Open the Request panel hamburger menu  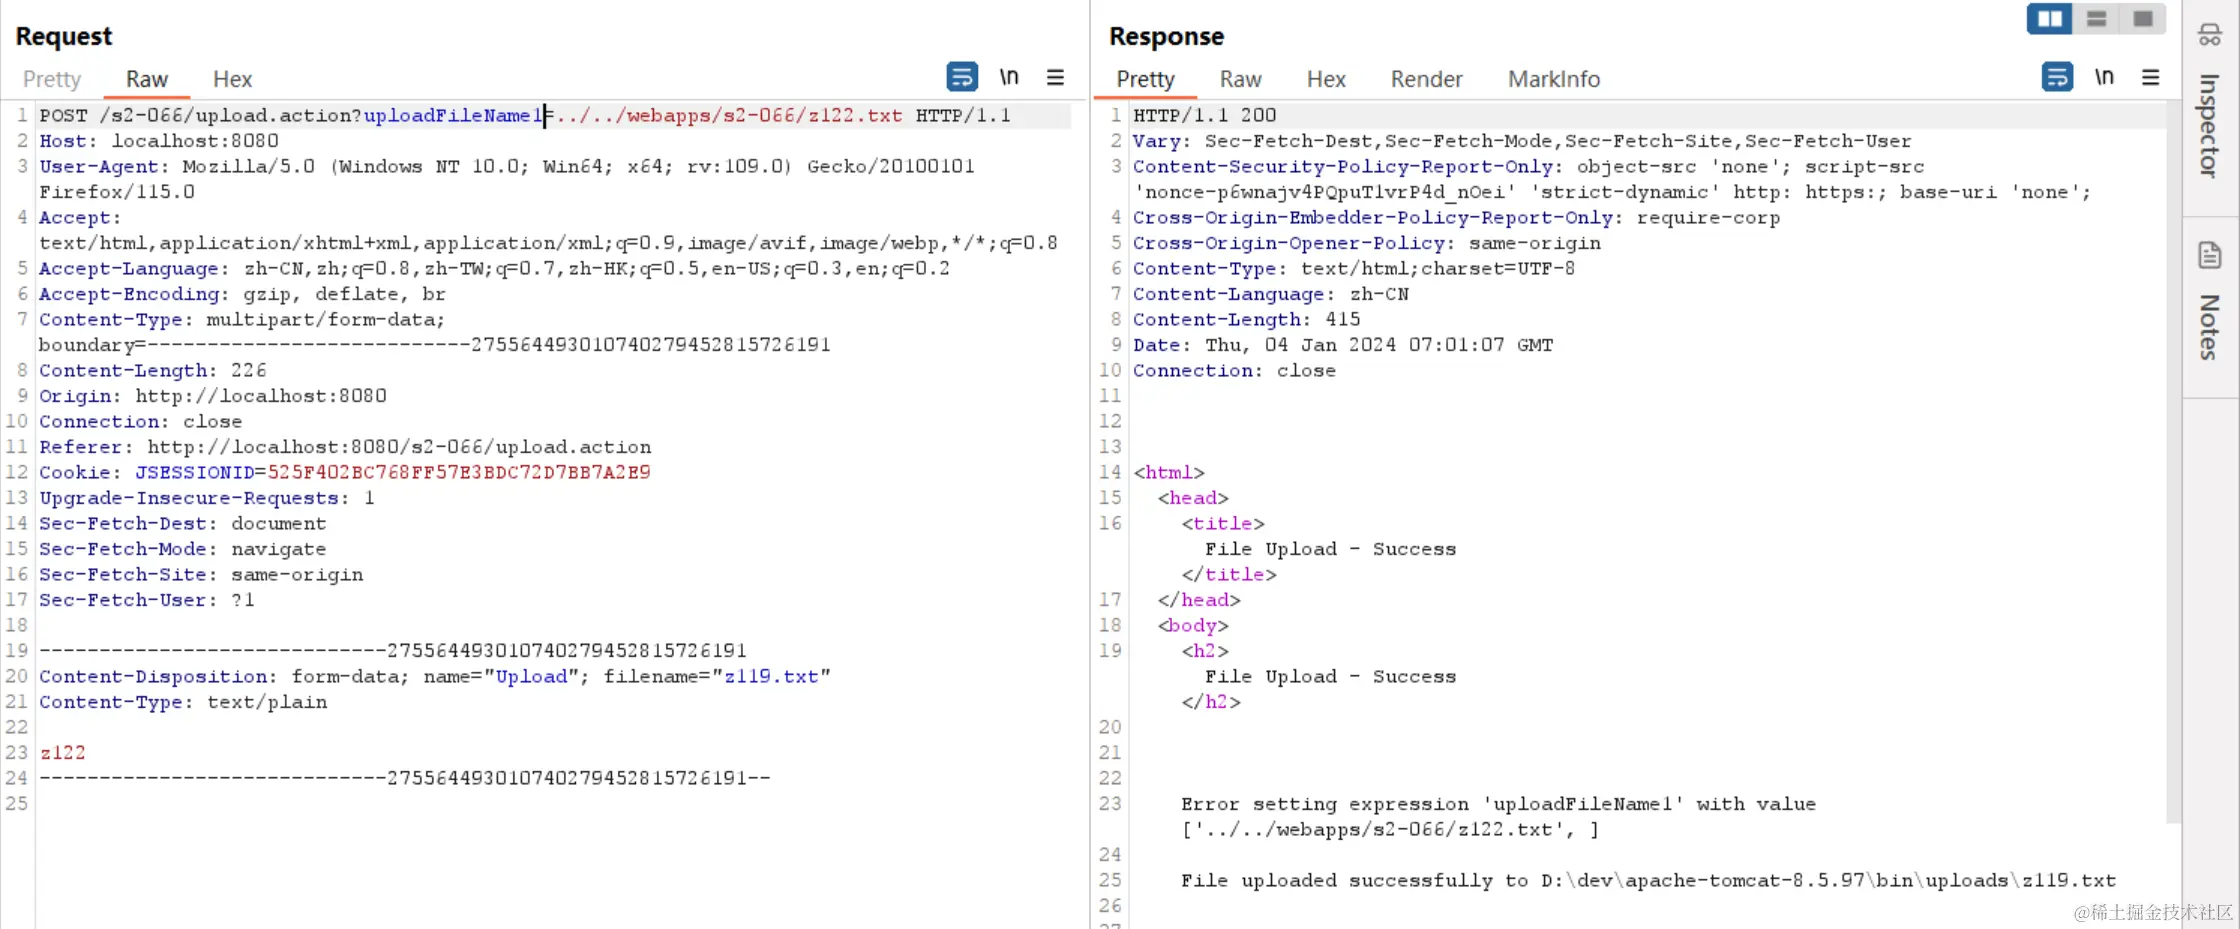coord(1055,77)
